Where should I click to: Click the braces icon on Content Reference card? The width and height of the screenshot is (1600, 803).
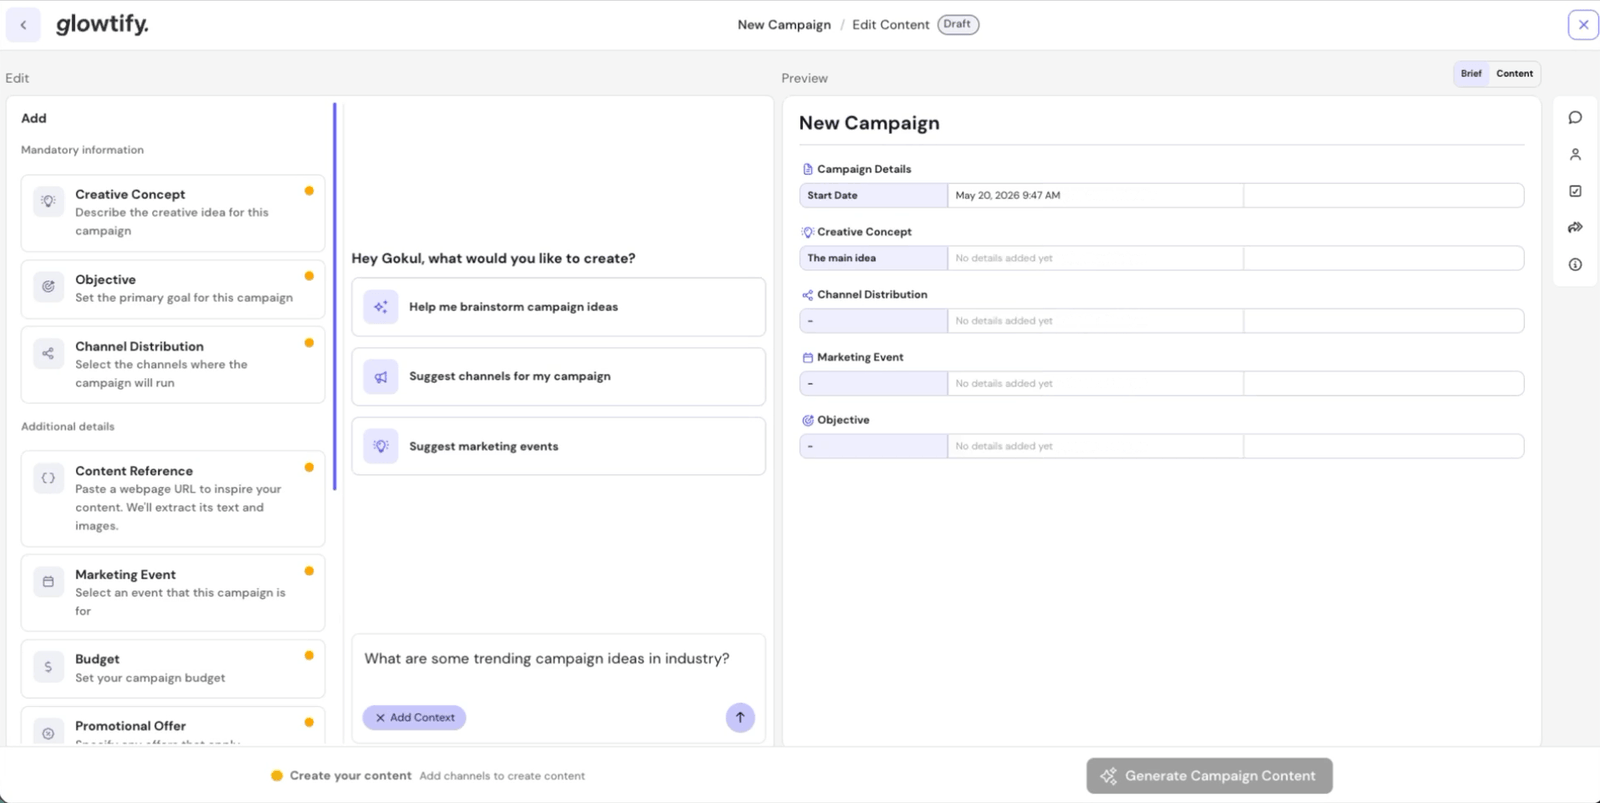48,478
